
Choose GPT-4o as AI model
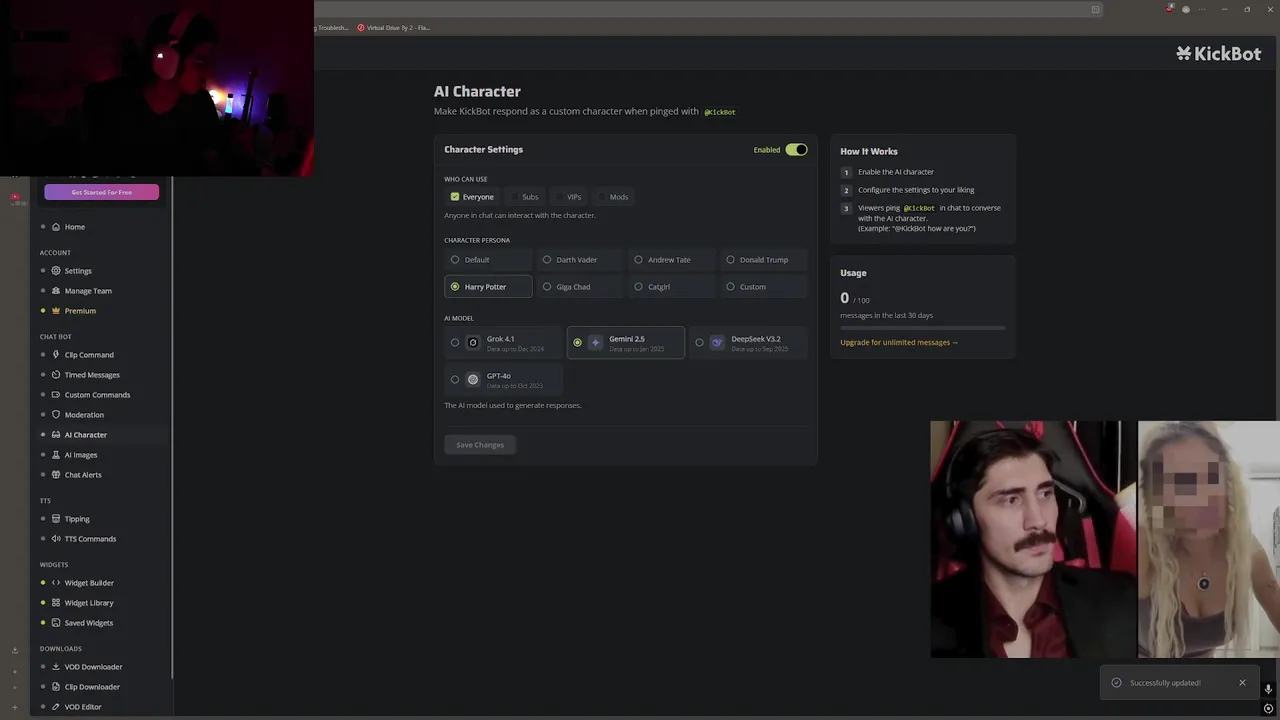click(x=503, y=380)
